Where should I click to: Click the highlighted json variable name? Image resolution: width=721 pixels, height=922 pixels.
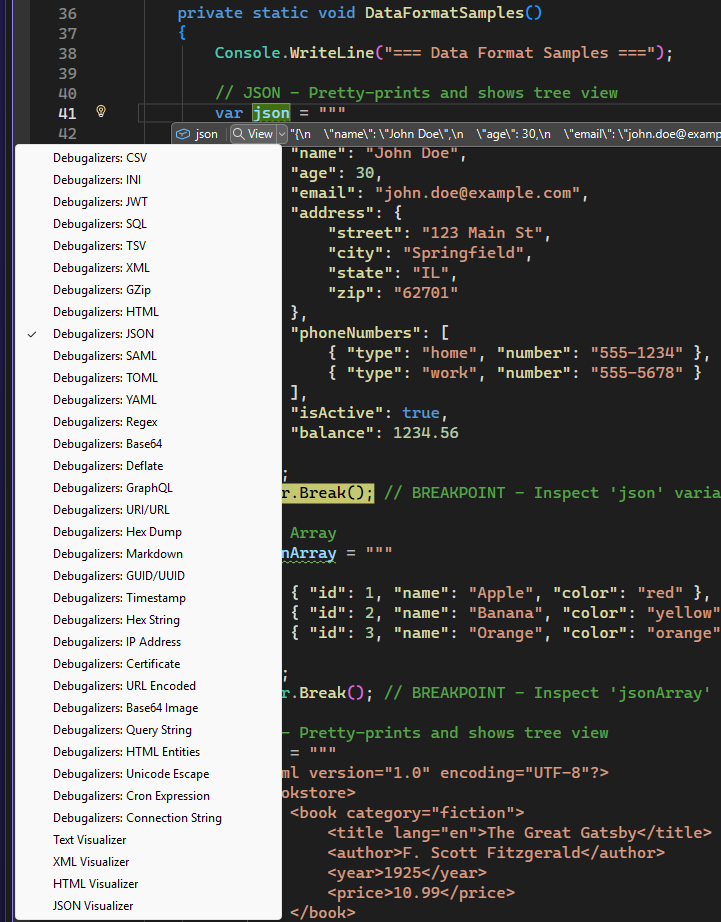coord(271,112)
